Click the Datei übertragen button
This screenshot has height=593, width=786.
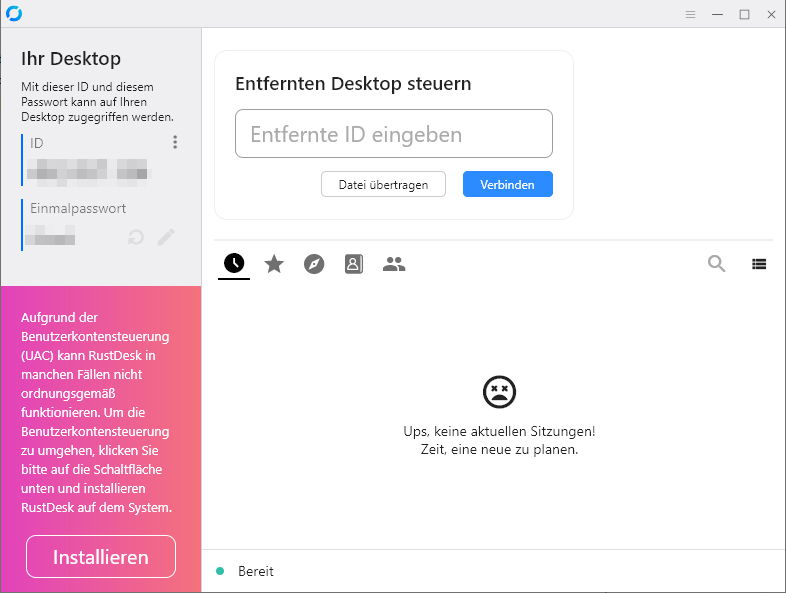[383, 184]
